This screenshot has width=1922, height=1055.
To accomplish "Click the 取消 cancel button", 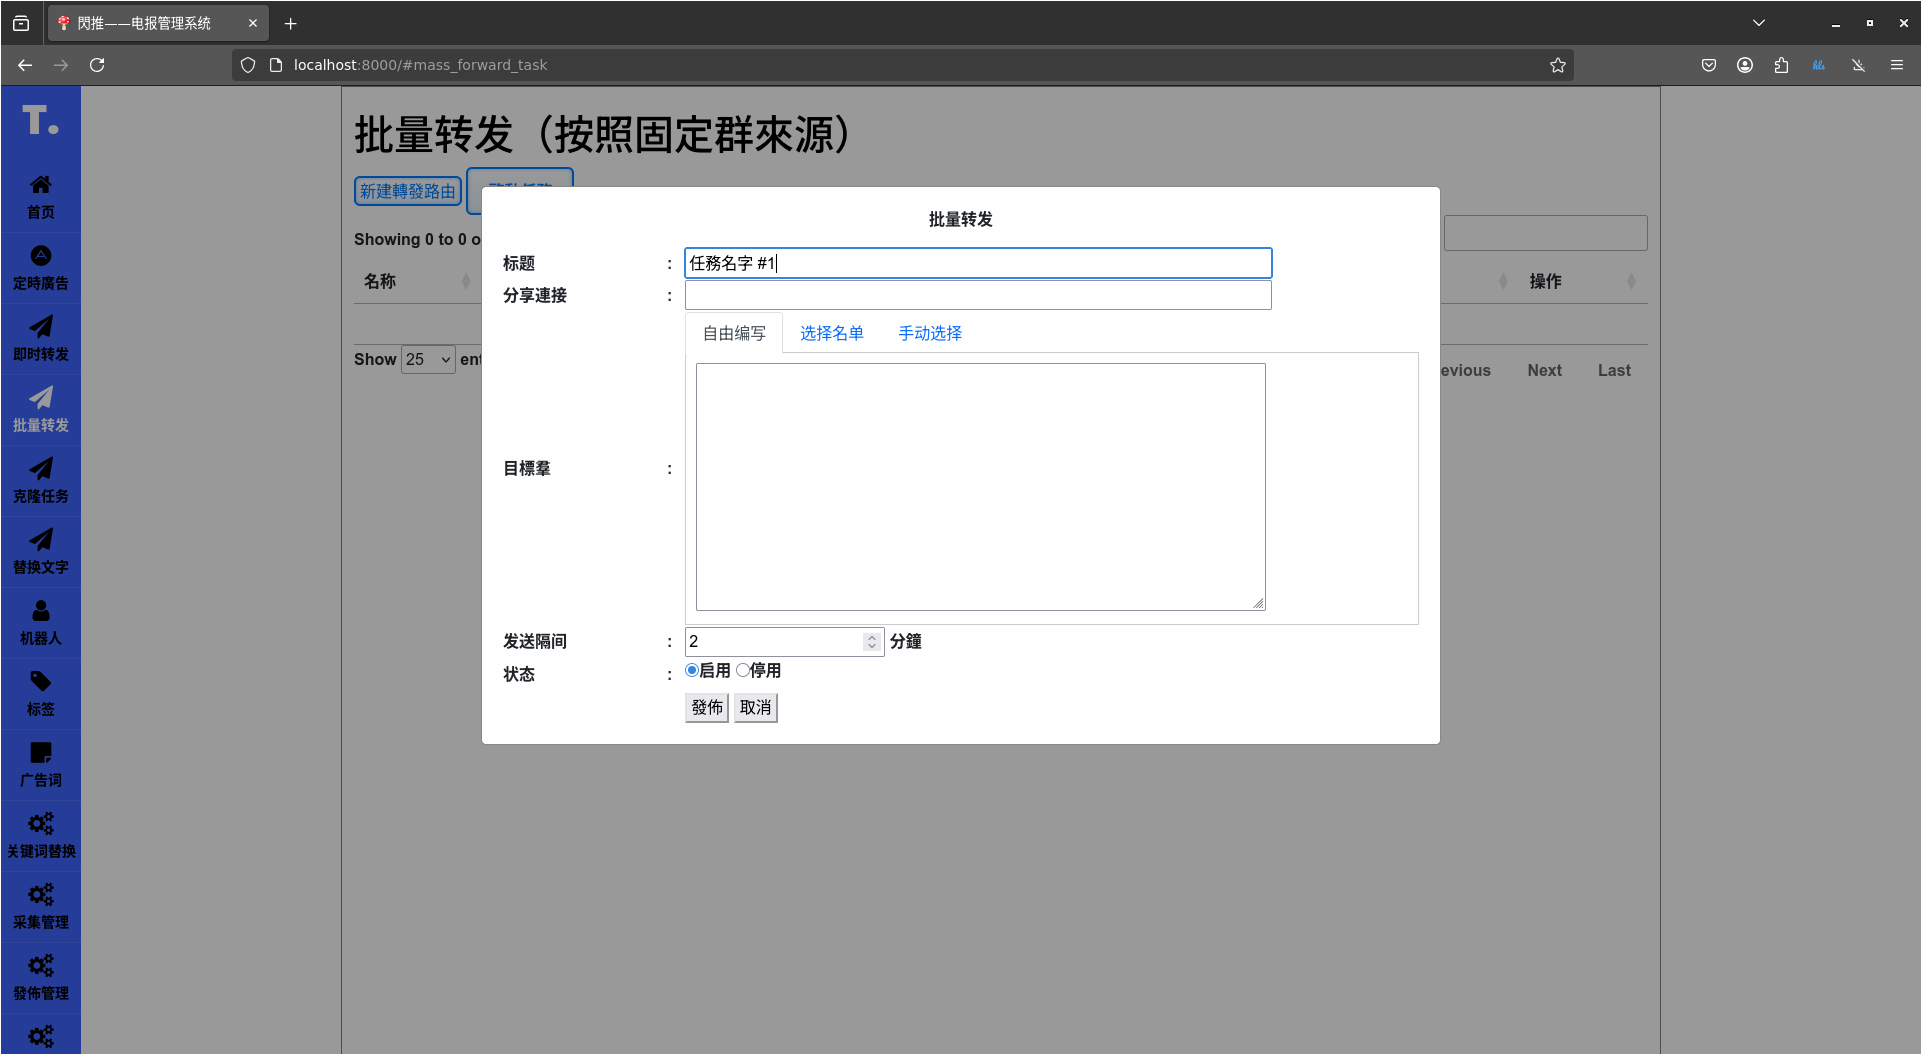I will pos(755,707).
